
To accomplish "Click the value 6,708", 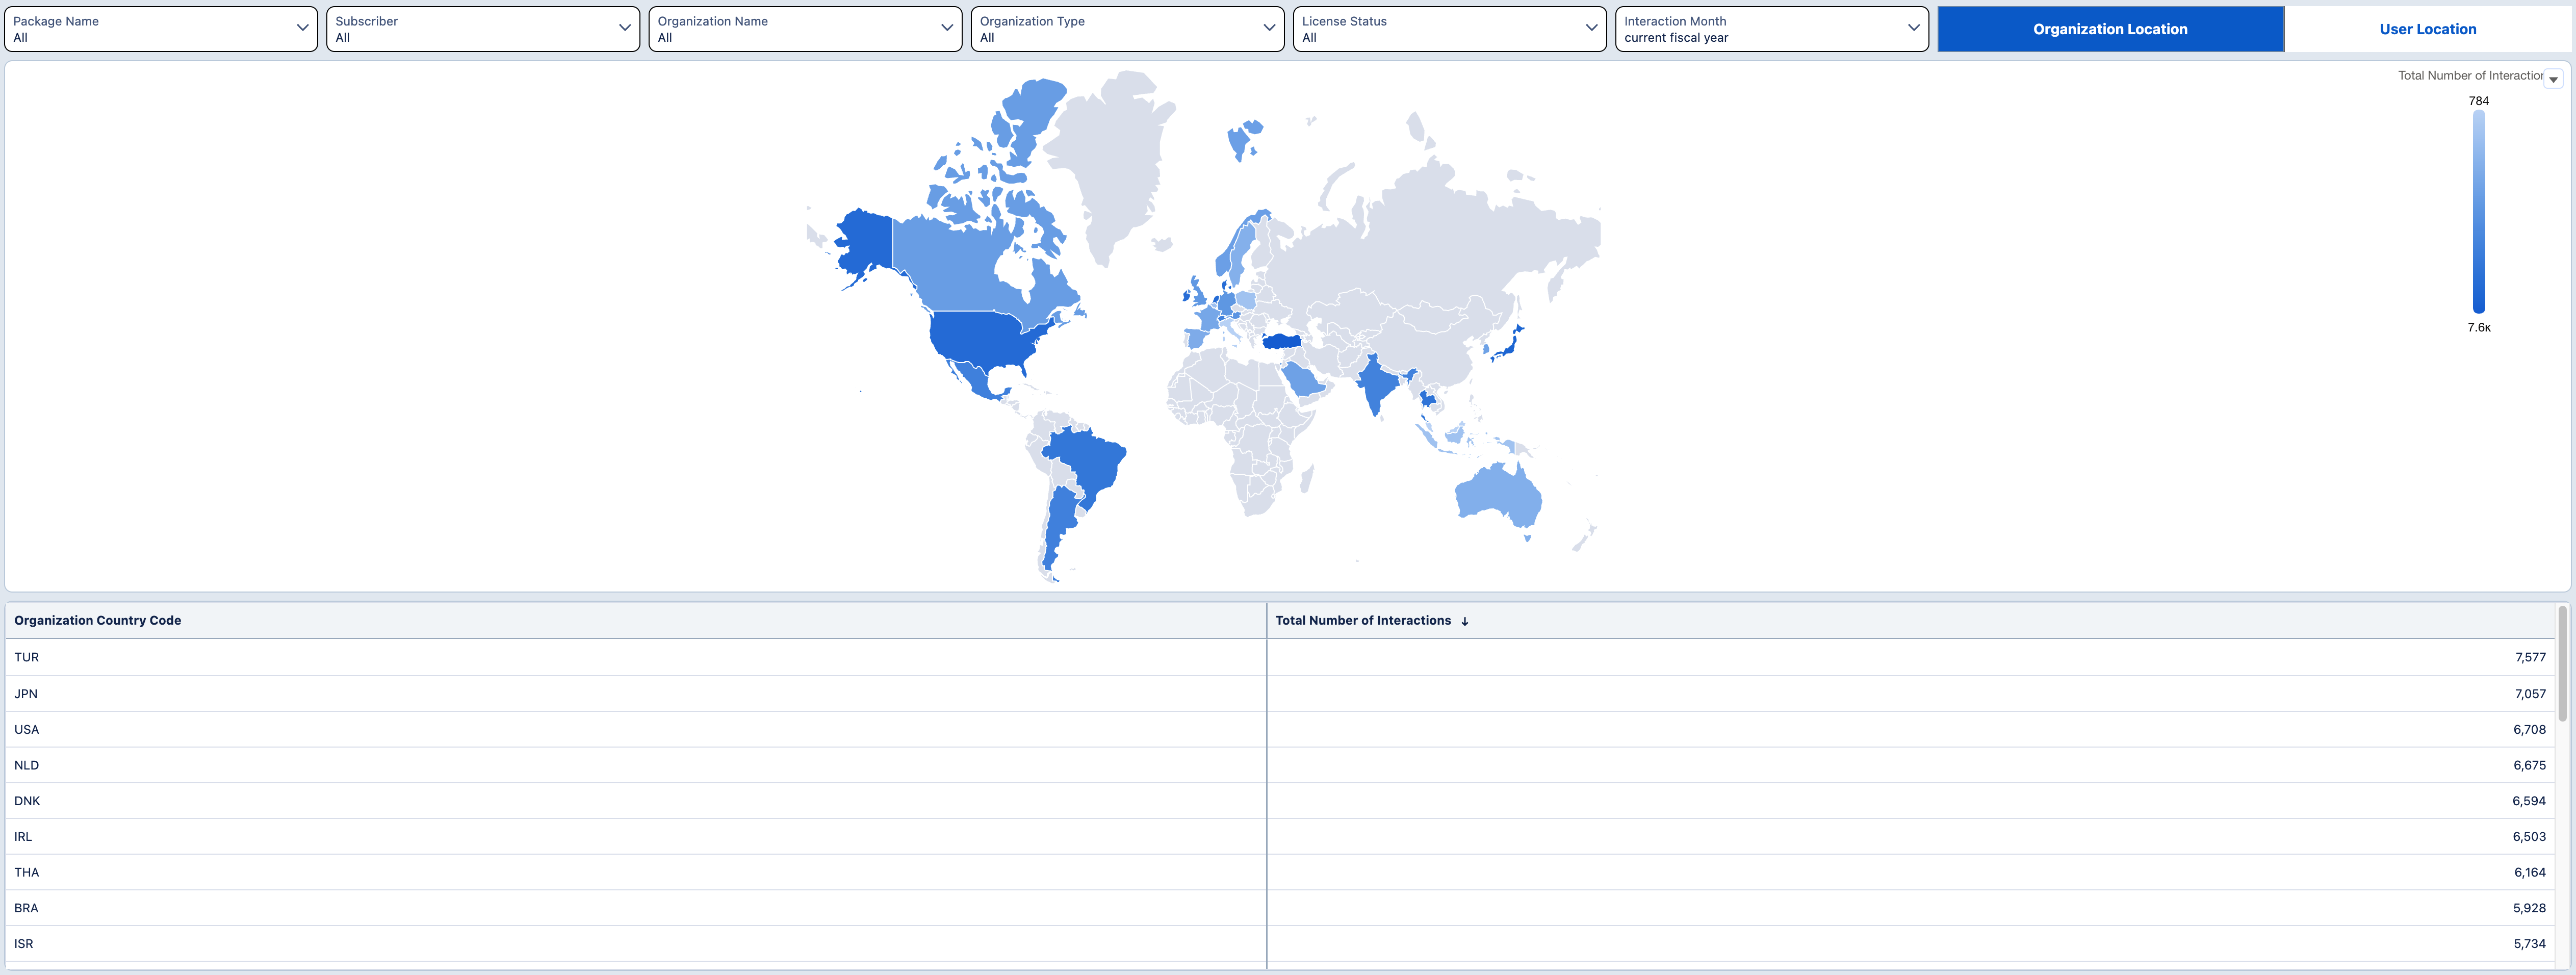I will pos(2529,729).
